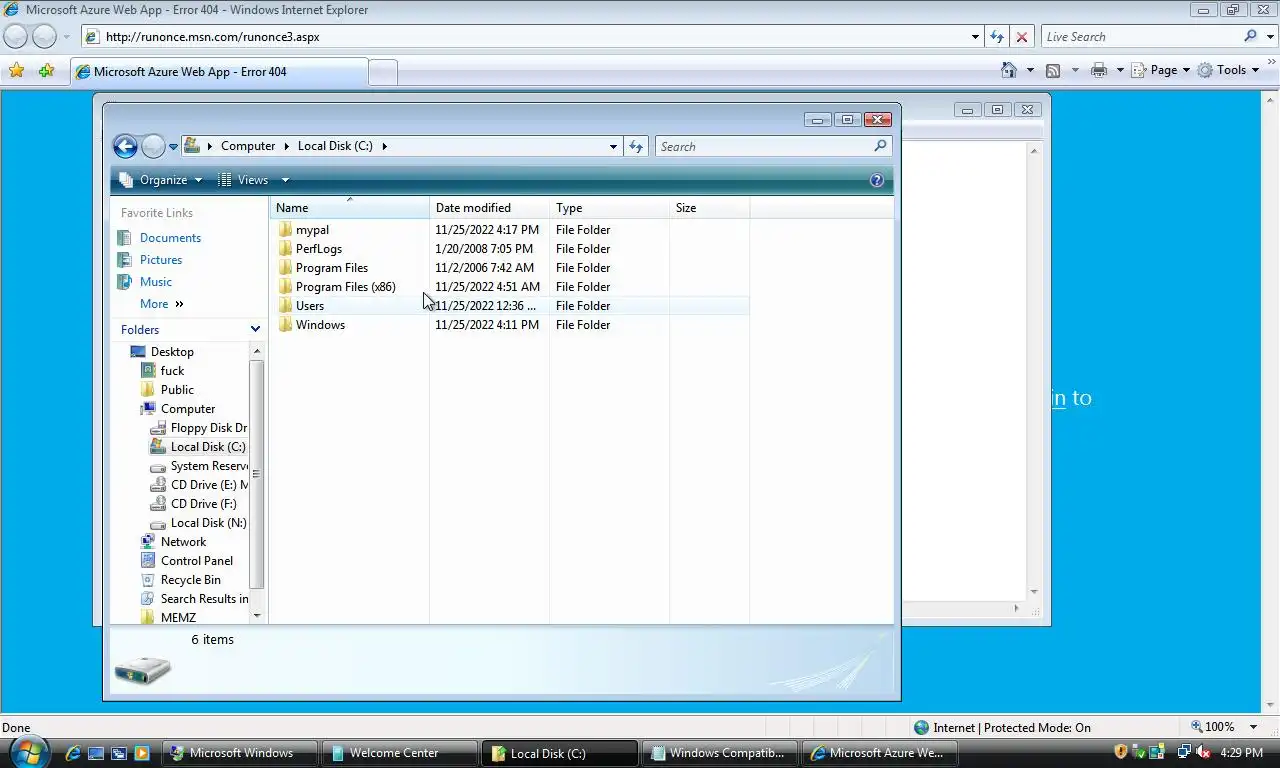Click Switch between windows Quick Launch icon

(x=119, y=753)
